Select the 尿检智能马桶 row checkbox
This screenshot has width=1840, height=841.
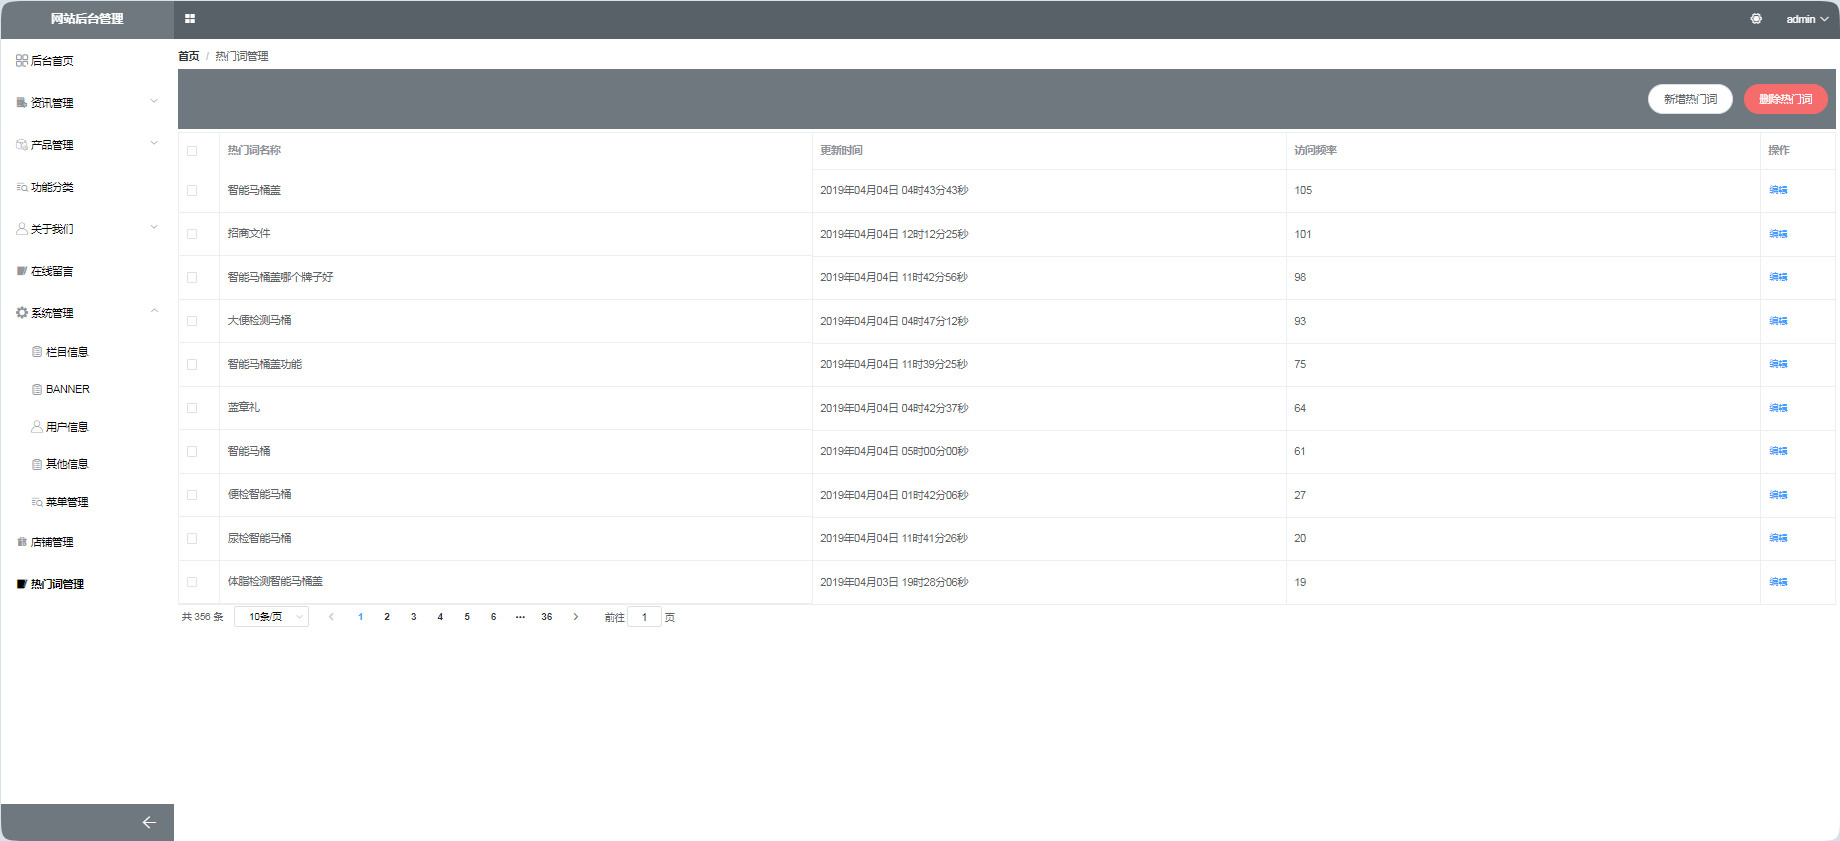[x=192, y=538]
